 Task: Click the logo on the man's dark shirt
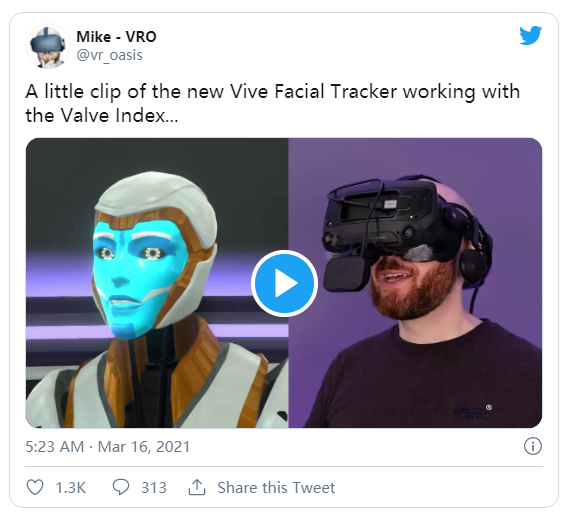coord(472,411)
